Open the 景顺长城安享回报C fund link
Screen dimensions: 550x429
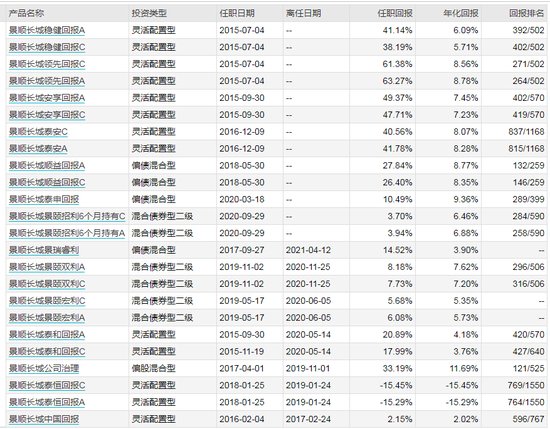coord(47,115)
